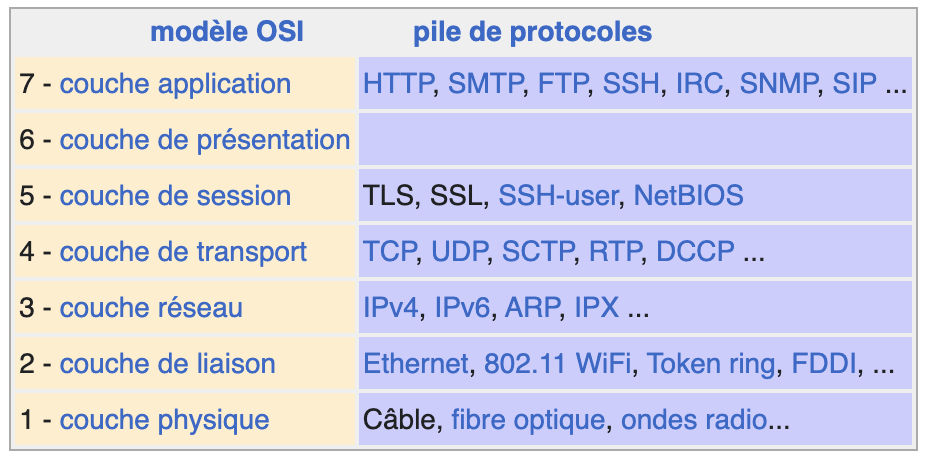The width and height of the screenshot is (930, 464).
Task: Follow the couche réseau link
Action: click(151, 308)
